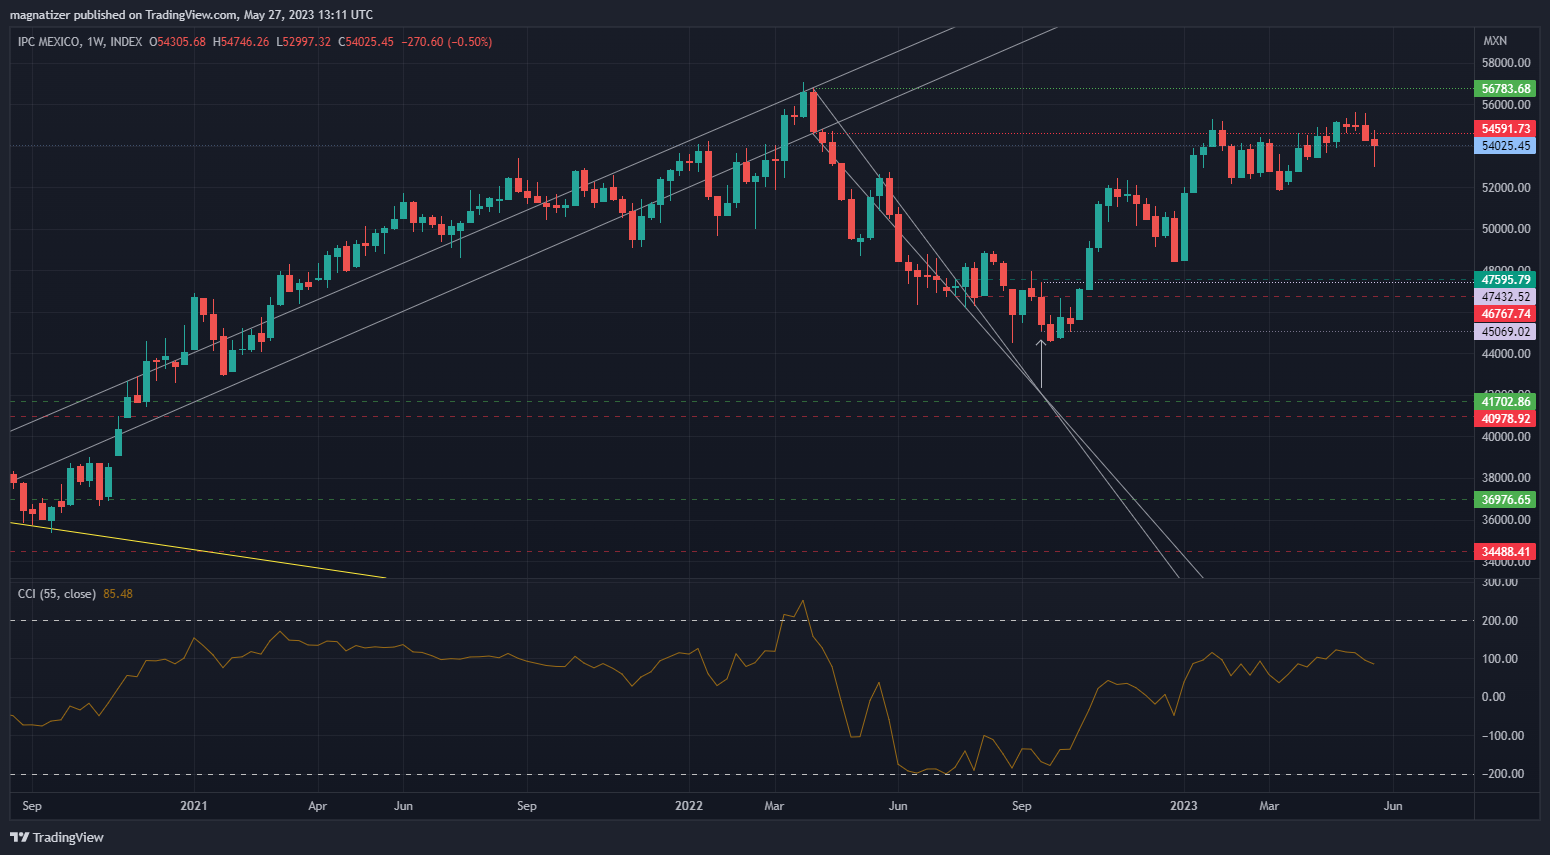Select the green 41702.86 level label
The image size is (1550, 855).
(x=1505, y=402)
